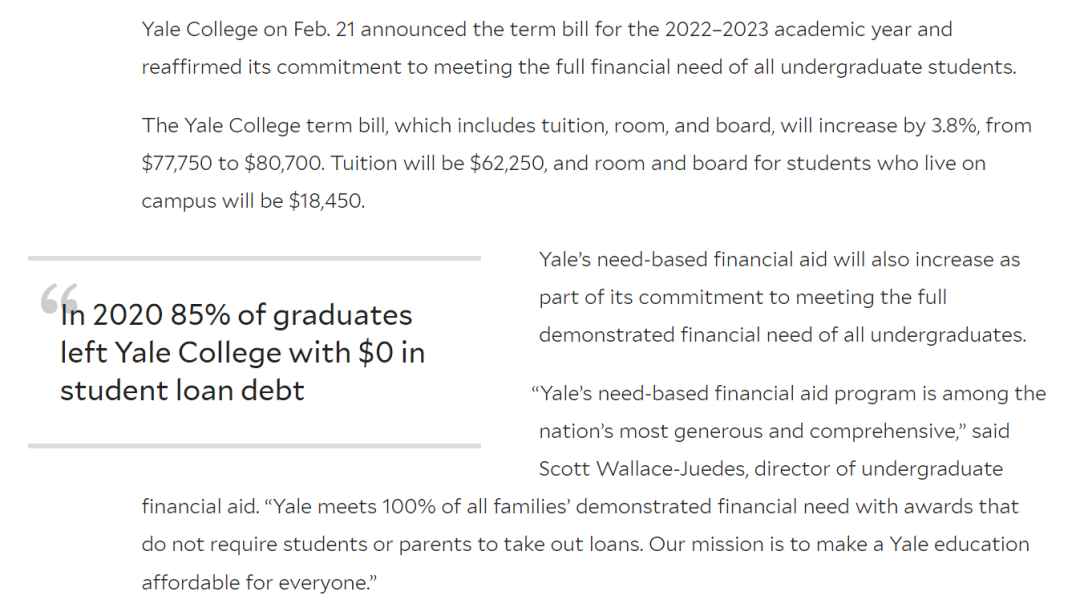Click the bottom gray divider line below quote
This screenshot has width=1080, height=612.
pos(254,445)
